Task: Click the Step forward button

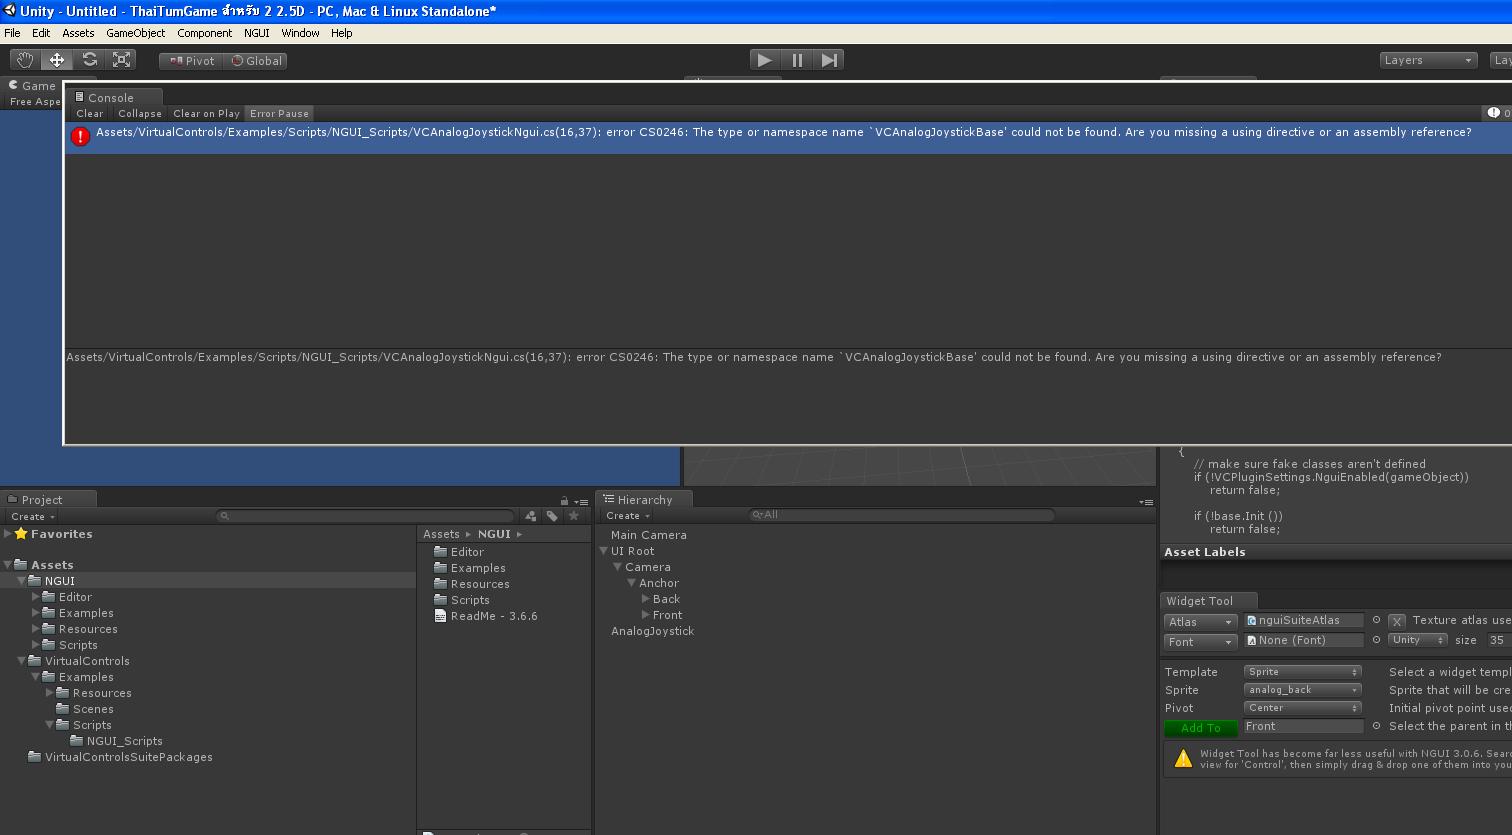Action: pos(829,60)
